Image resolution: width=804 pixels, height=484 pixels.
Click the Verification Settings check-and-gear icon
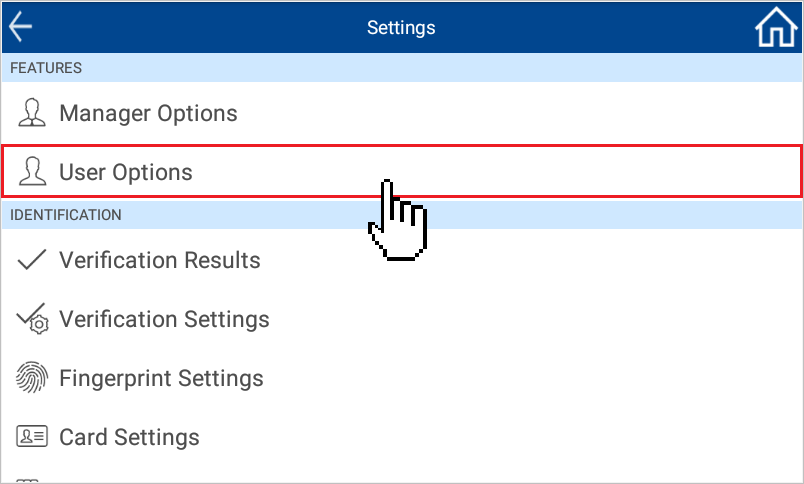(x=32, y=319)
